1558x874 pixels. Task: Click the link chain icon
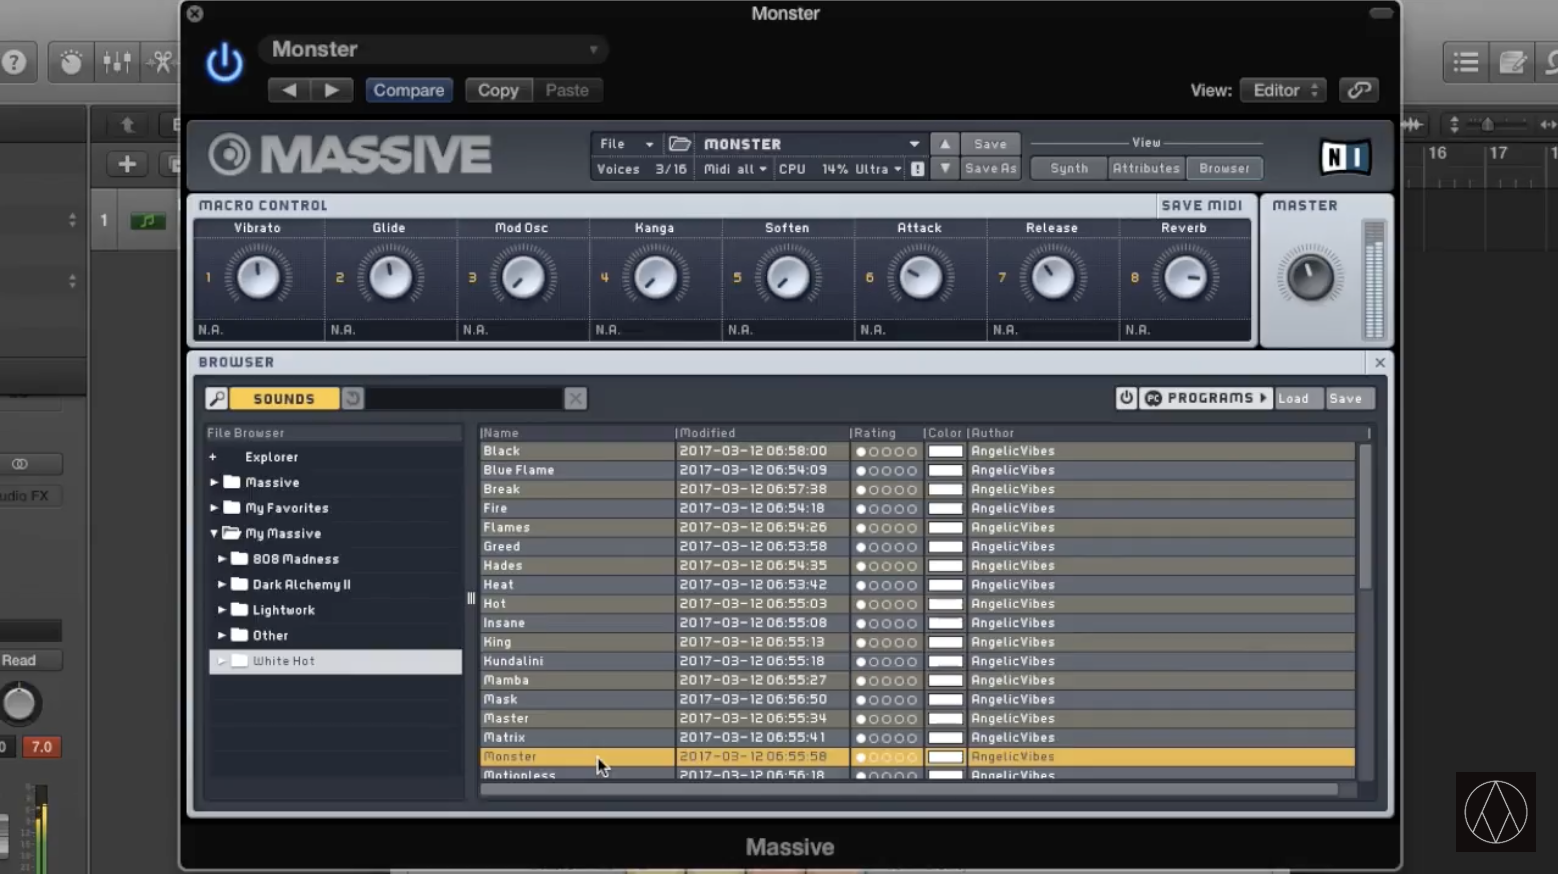(x=1358, y=90)
